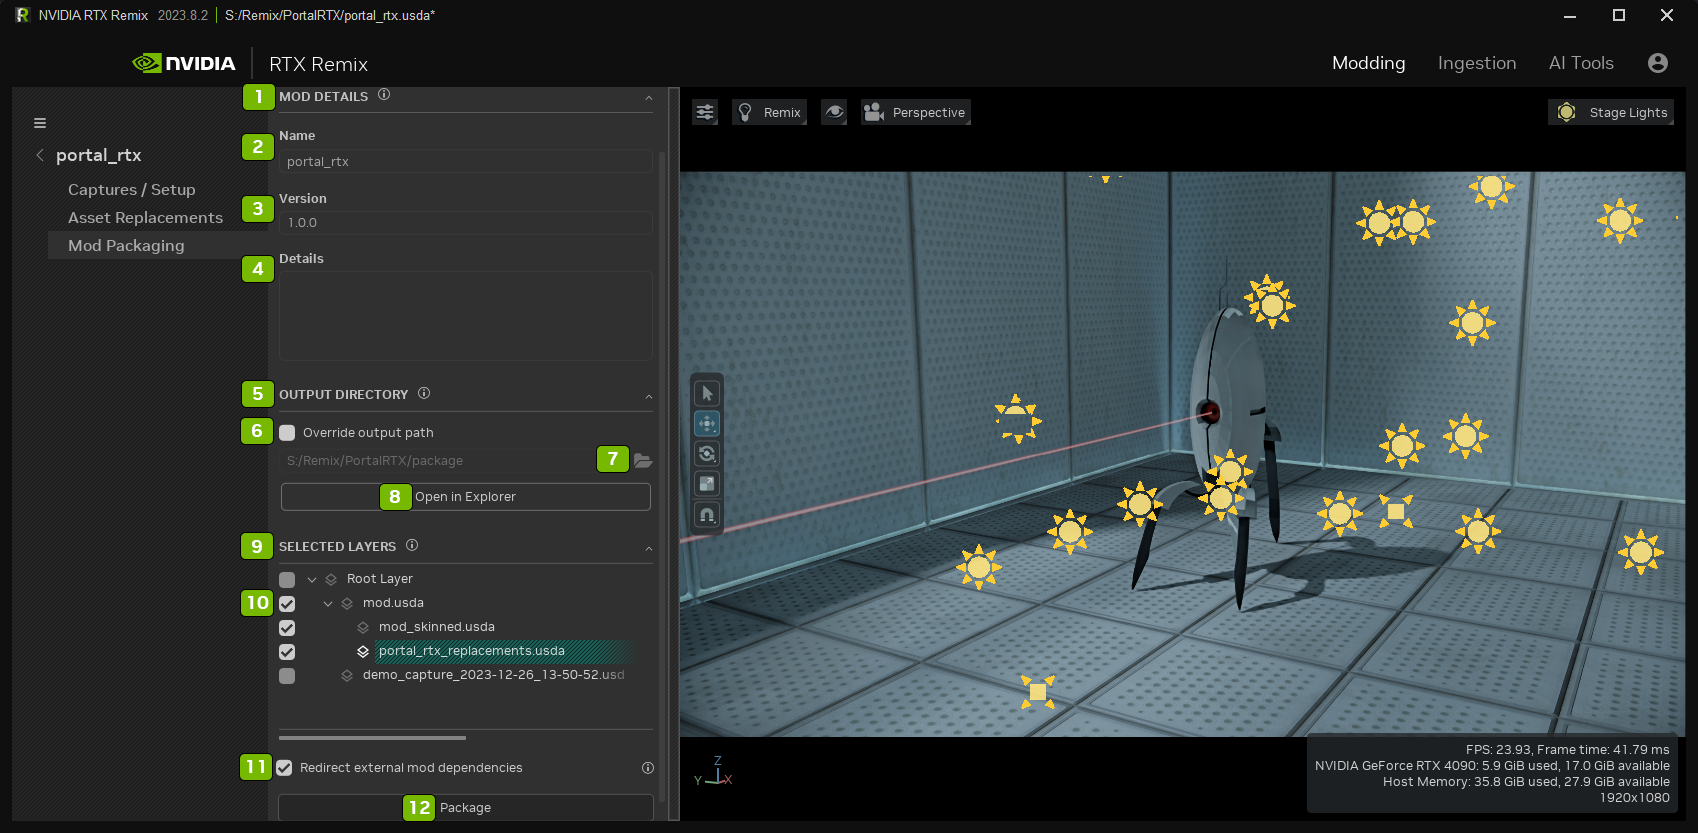Select the viewport Select arrow tool

pyautogui.click(x=707, y=394)
